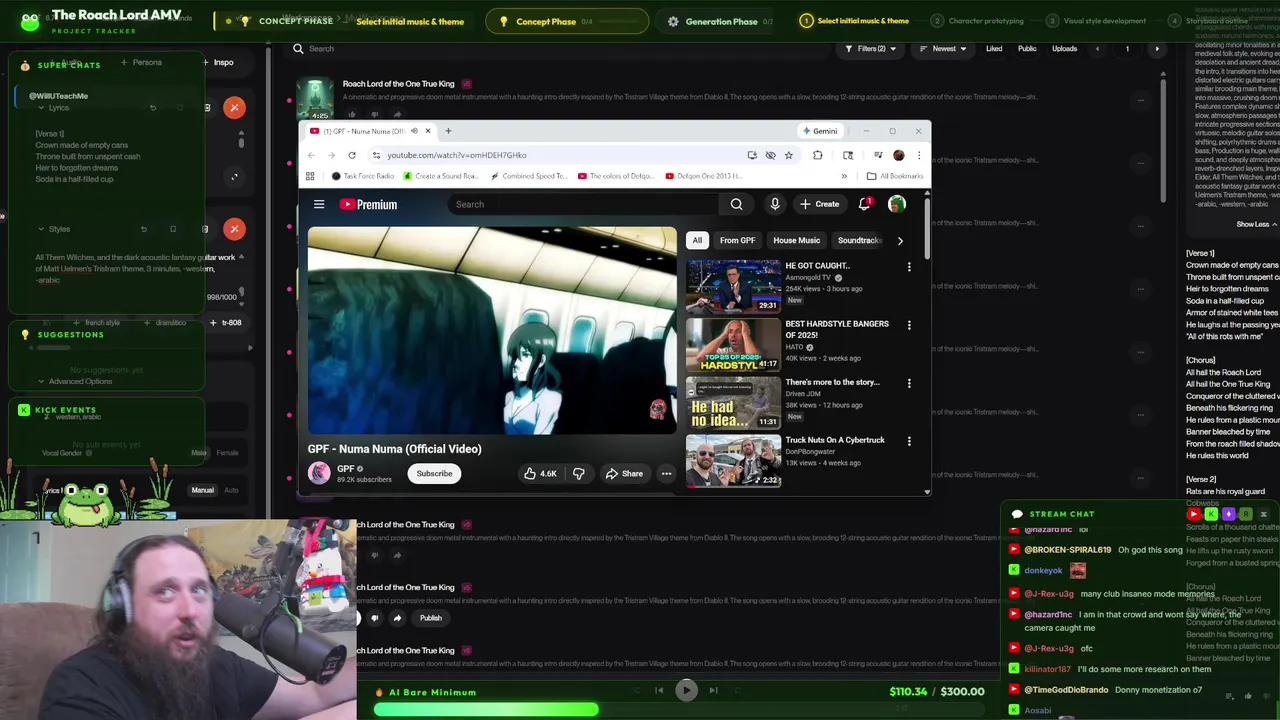This screenshot has width=1280, height=720.
Task: Activate YouTube voice search microphone
Action: pyautogui.click(x=775, y=204)
